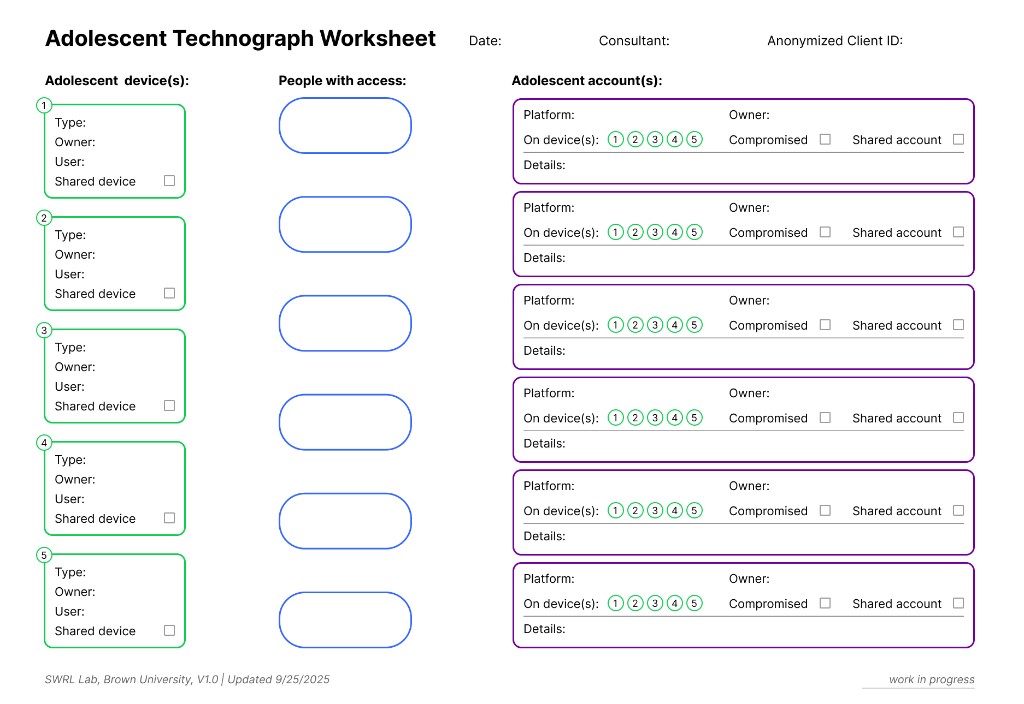Click the green number 1 device badge

(x=44, y=105)
